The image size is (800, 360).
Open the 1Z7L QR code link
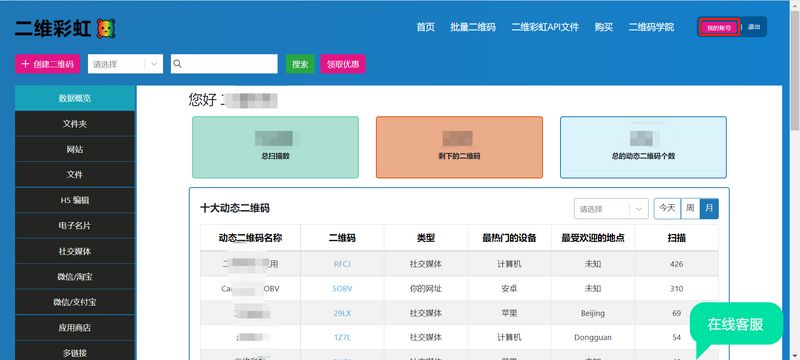coord(342,338)
